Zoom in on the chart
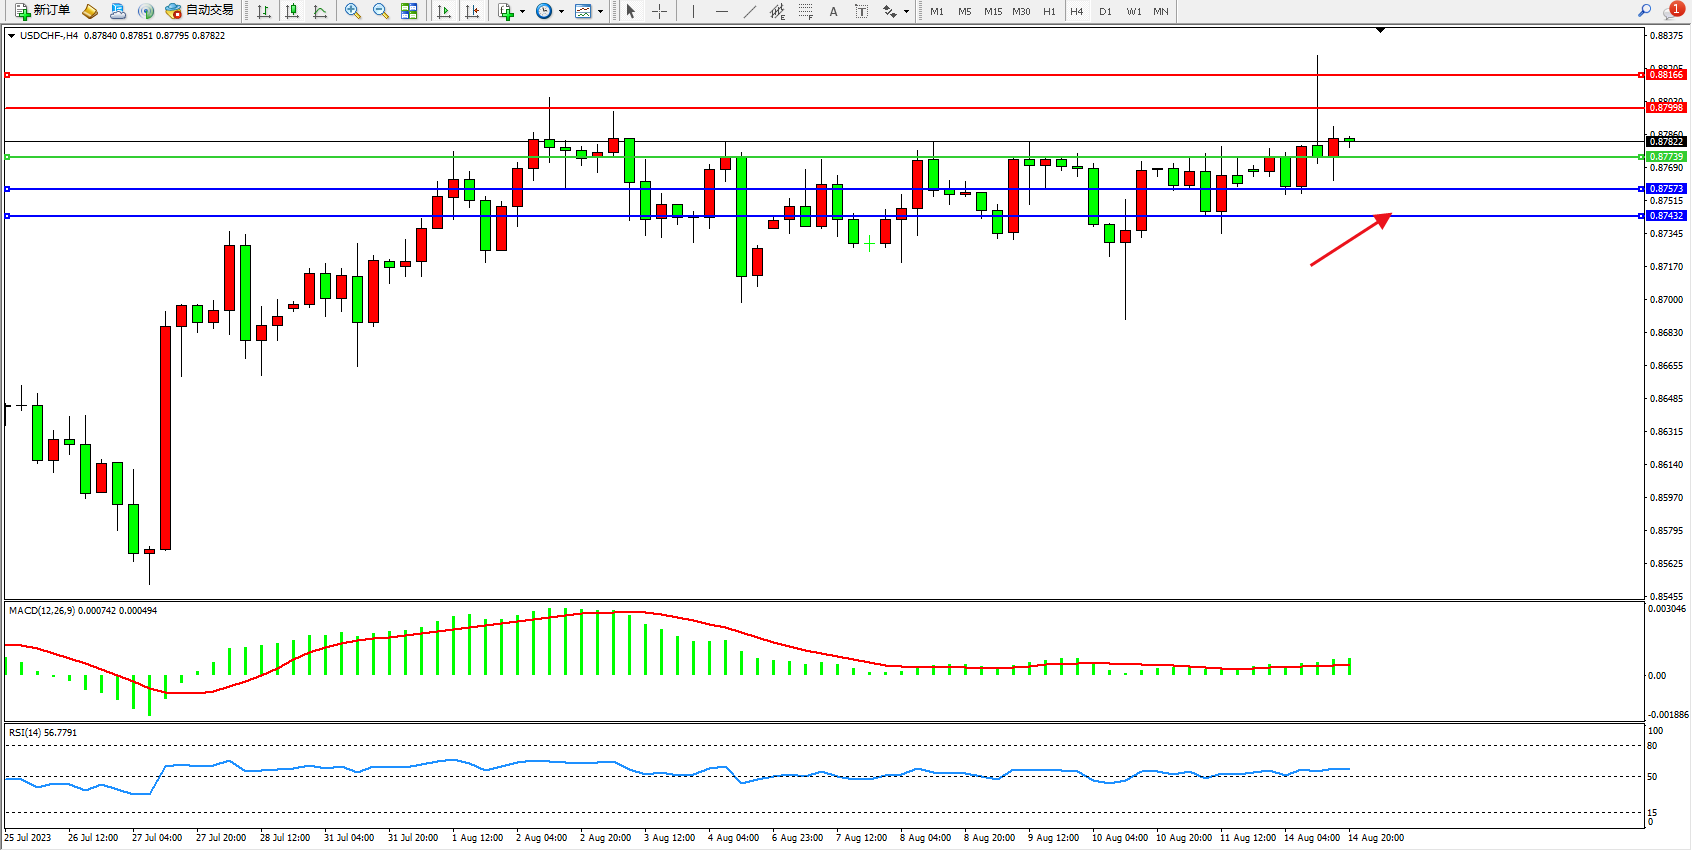 [353, 12]
